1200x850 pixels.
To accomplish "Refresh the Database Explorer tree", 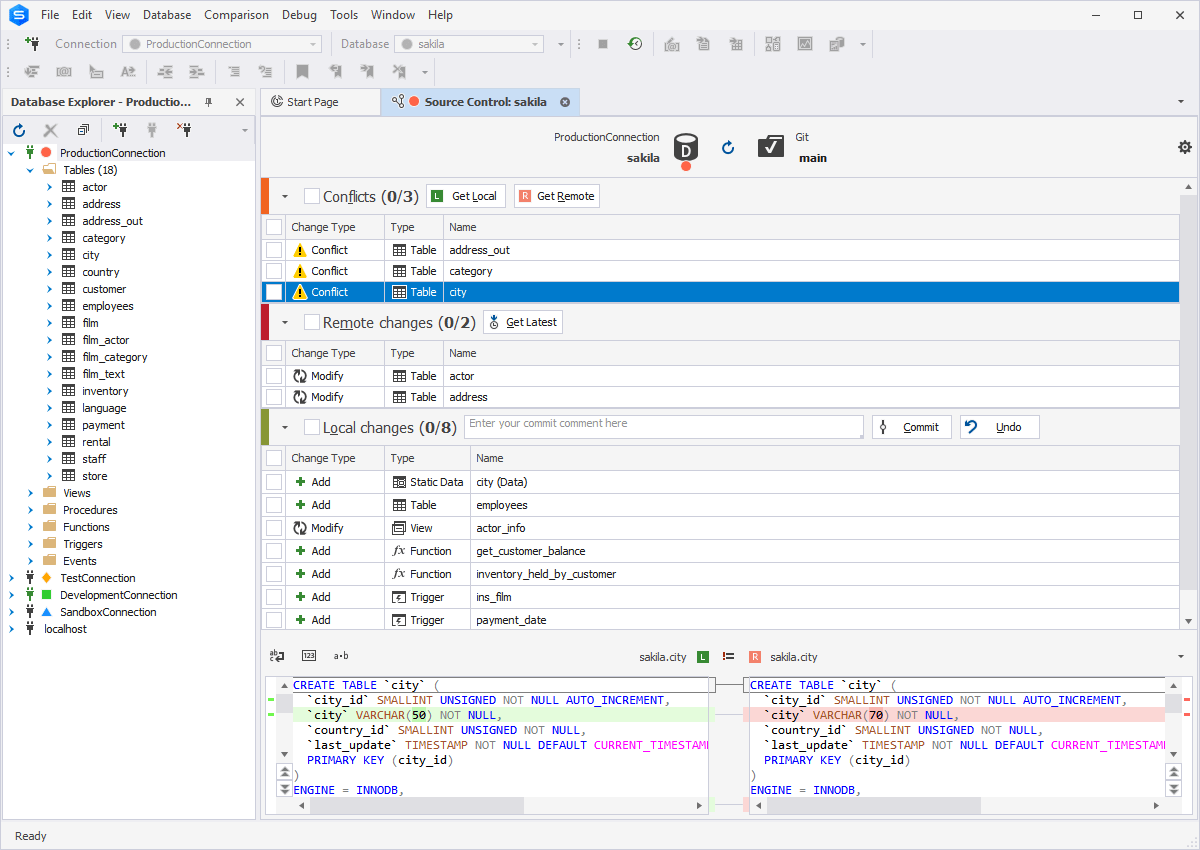I will pyautogui.click(x=19, y=130).
